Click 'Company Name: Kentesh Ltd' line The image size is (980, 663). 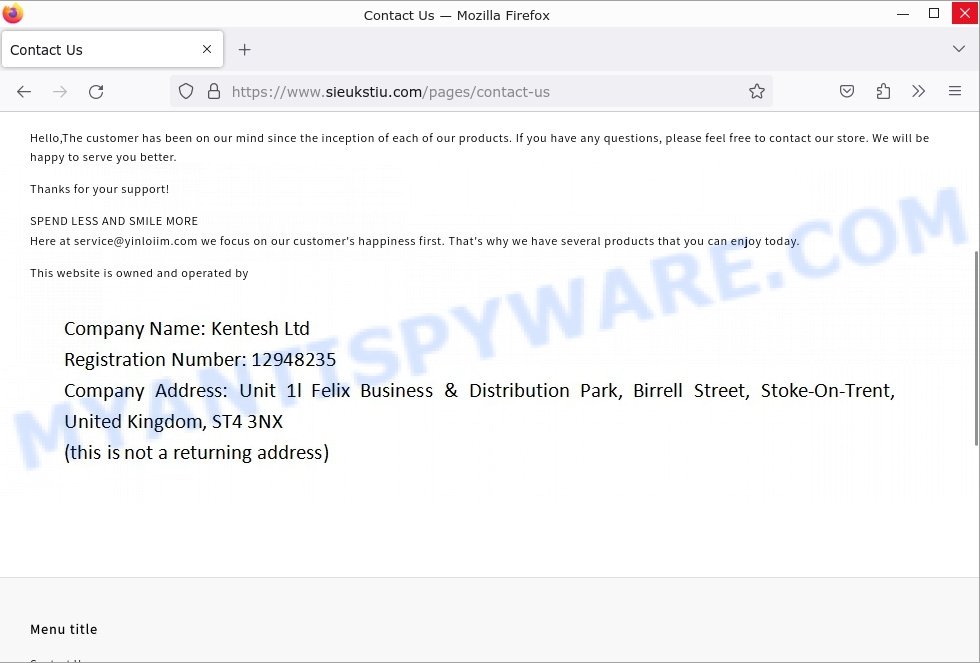coord(187,329)
